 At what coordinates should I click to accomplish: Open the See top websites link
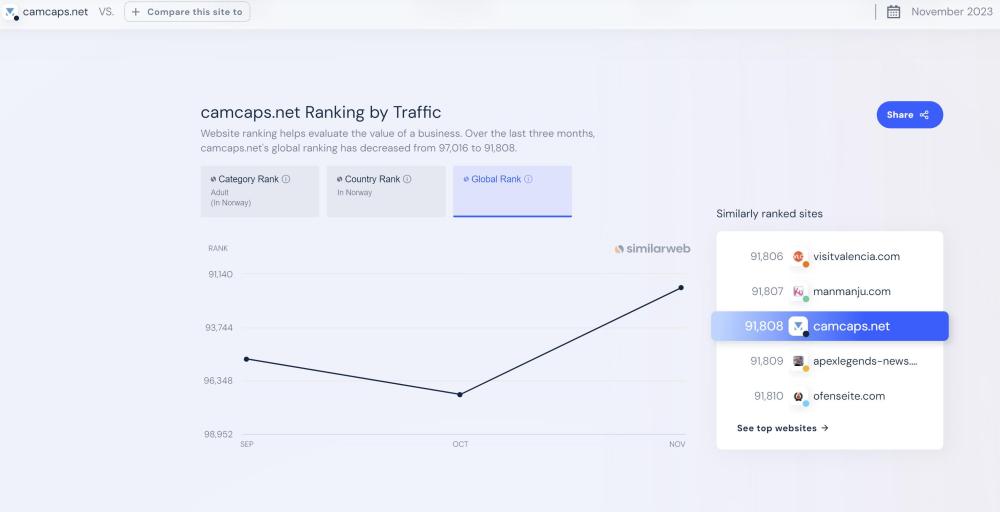click(782, 428)
